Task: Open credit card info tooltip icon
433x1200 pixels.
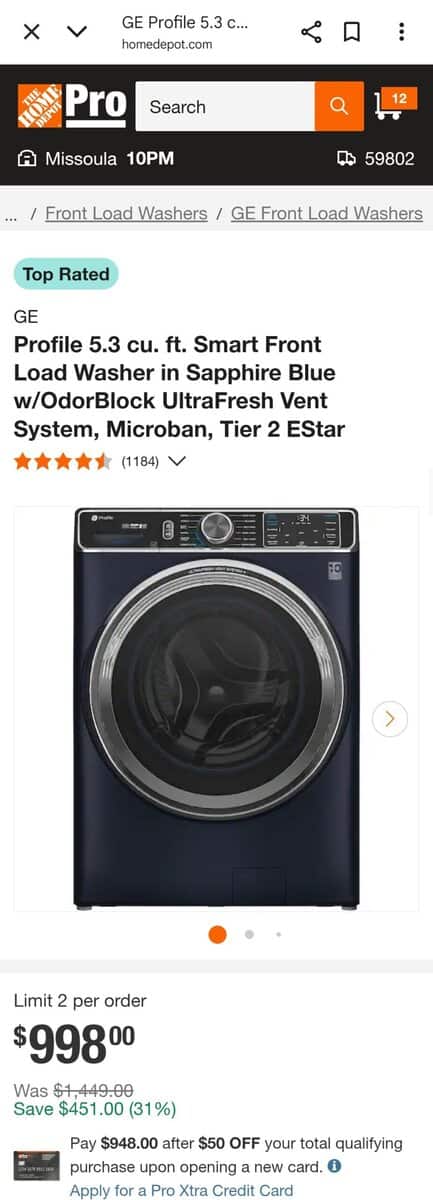Action: tap(334, 1166)
